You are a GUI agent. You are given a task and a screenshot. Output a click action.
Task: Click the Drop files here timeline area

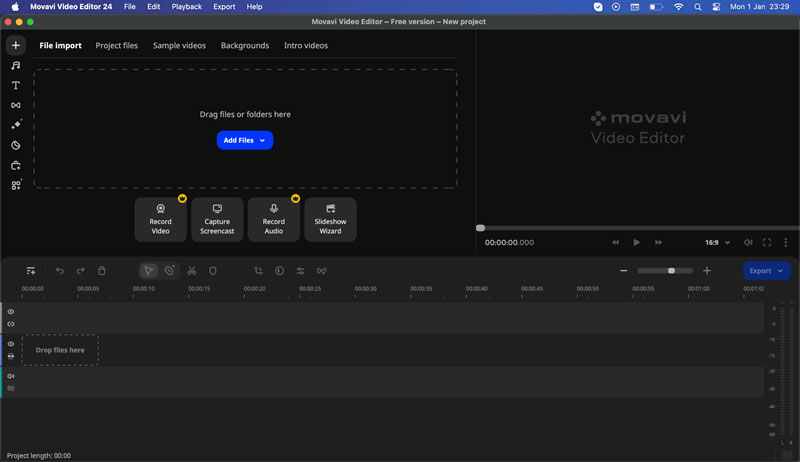60,350
